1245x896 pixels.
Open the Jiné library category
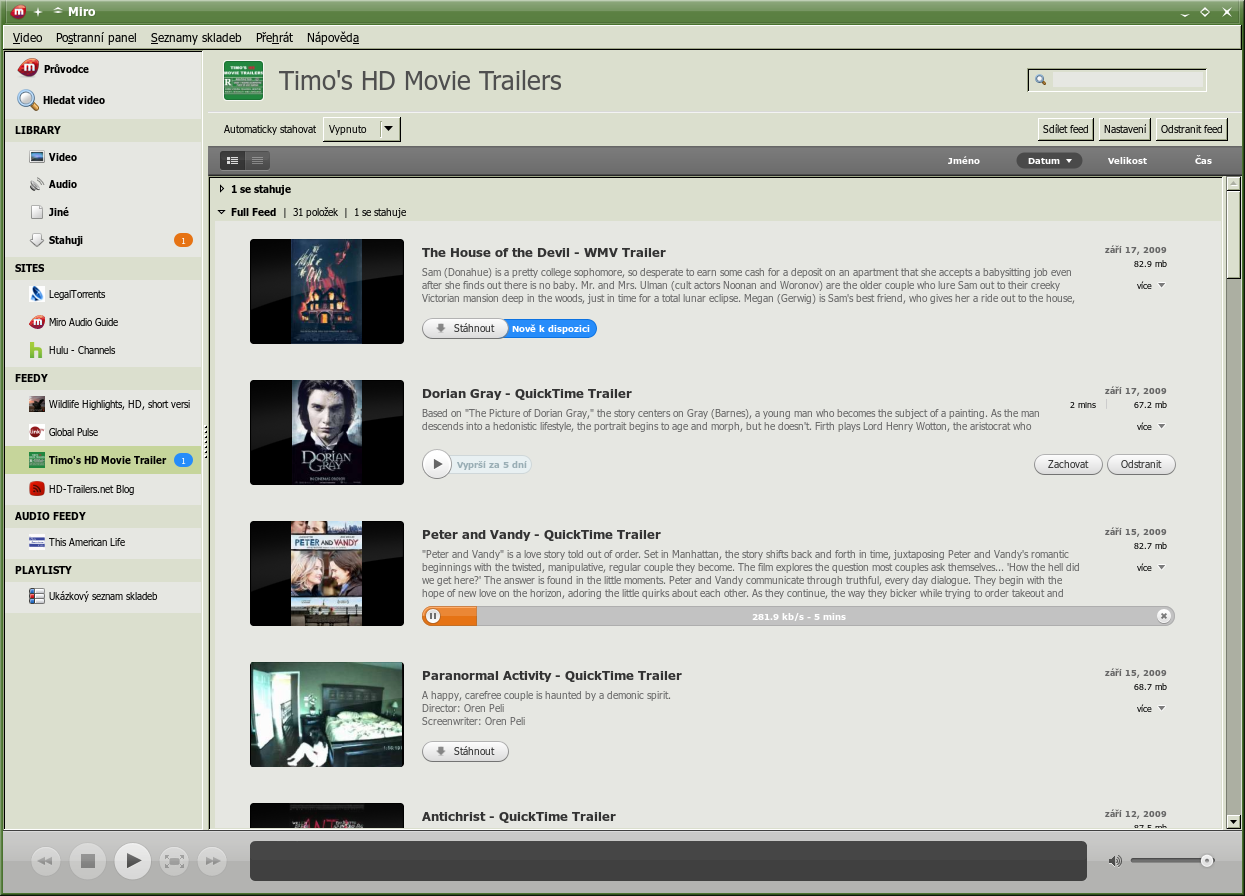click(x=102, y=212)
